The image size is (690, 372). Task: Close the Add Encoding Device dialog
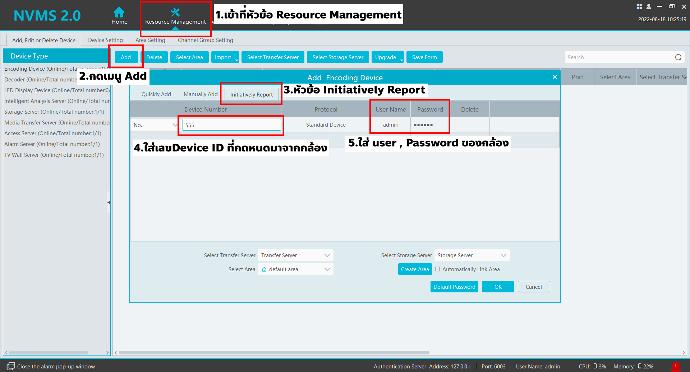coord(554,77)
